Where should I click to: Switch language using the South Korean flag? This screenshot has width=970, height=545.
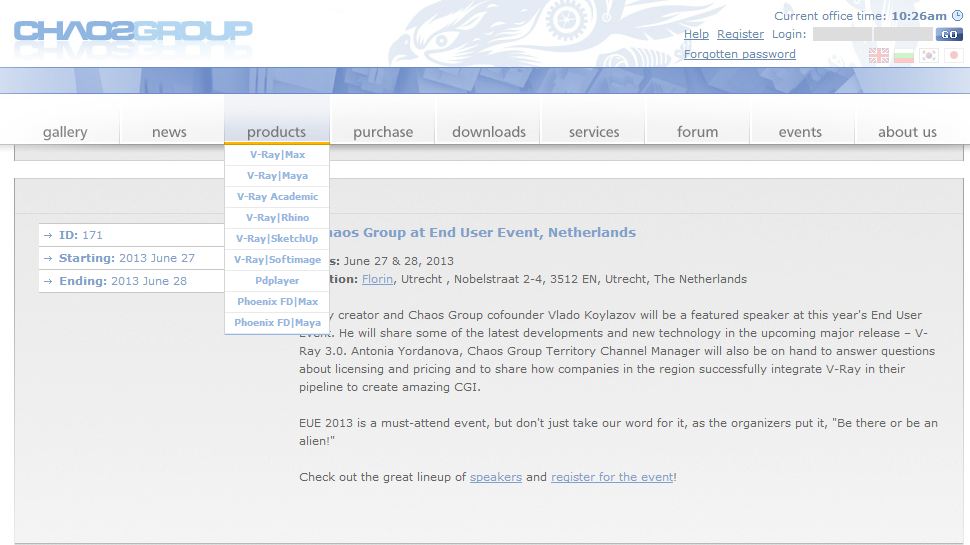(929, 56)
